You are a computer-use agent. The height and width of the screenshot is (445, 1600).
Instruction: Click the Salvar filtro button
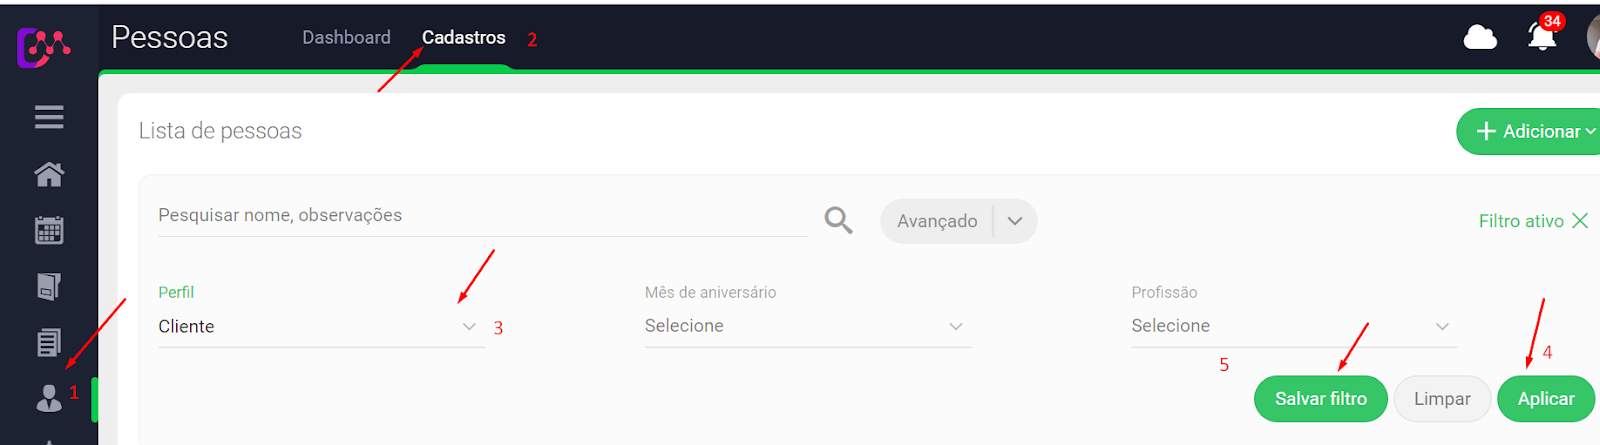[1321, 399]
